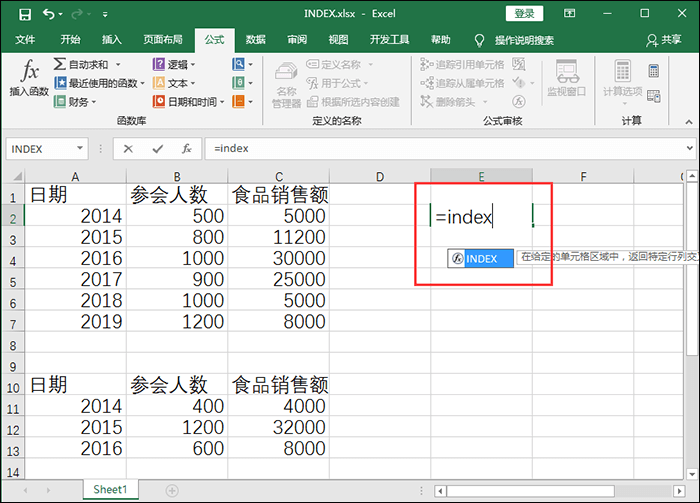700x503 pixels.
Task: Switch to the 开始 ribbon tab
Action: [71, 40]
